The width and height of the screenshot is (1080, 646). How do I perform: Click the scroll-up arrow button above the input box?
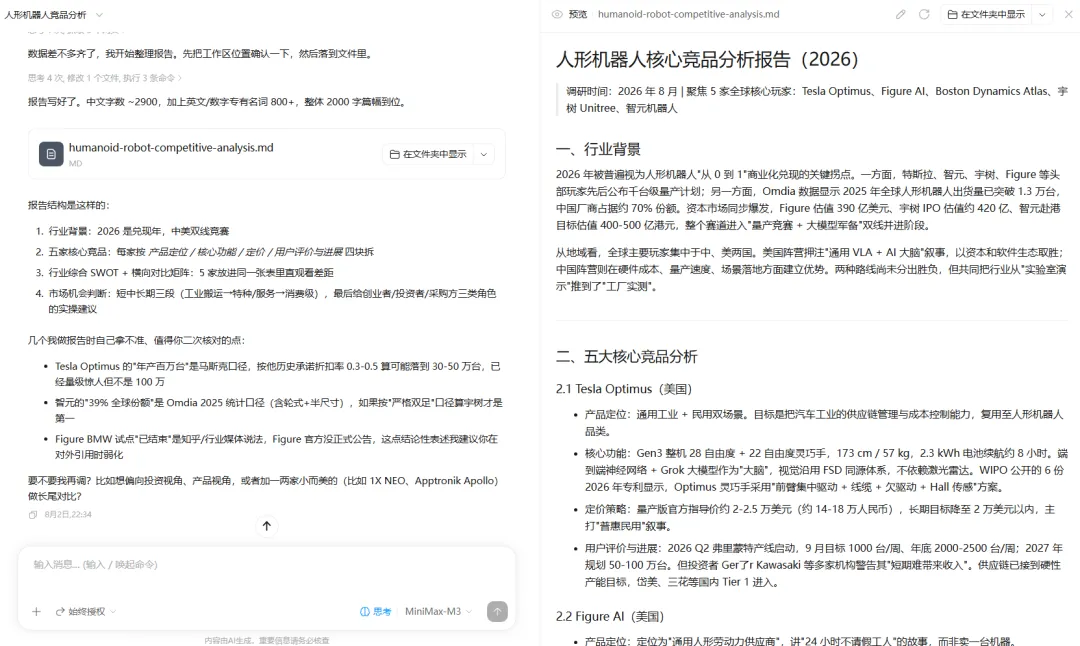[x=267, y=526]
